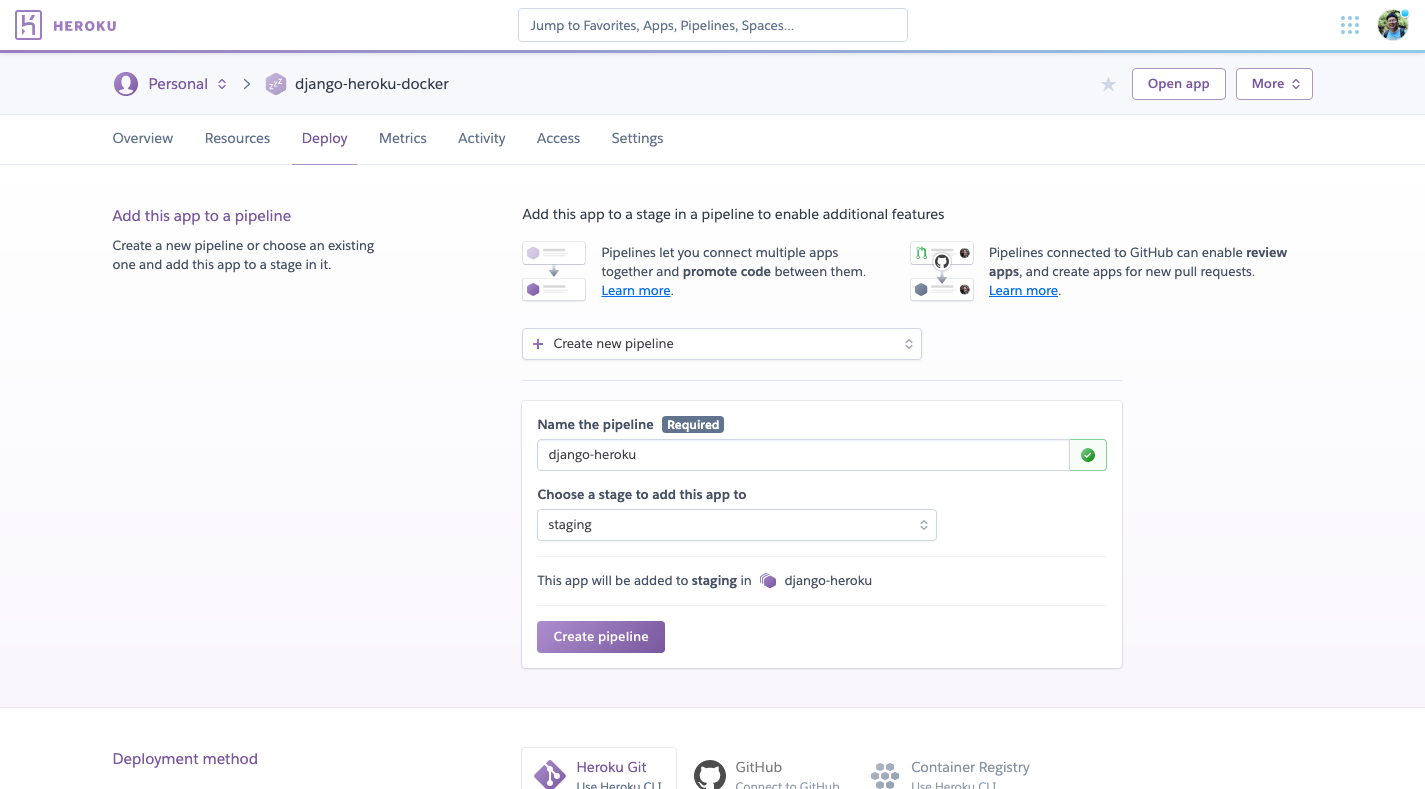Screen dimensions: 1425x789
Task: Select the GitHub deployment method icon
Action: [x=710, y=774]
